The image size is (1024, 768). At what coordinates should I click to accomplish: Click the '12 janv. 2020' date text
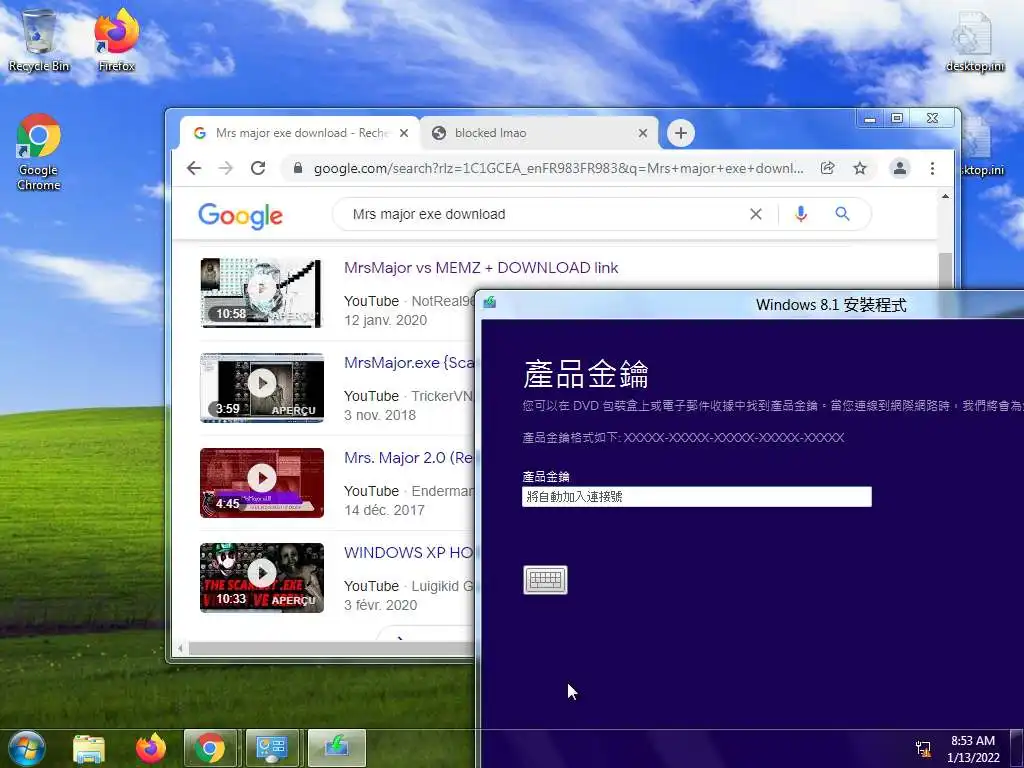pos(385,320)
